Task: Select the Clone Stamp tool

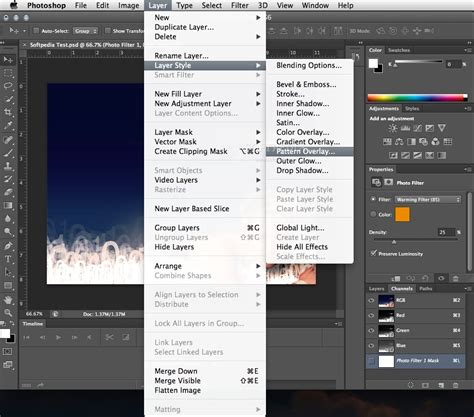Action: 8,166
